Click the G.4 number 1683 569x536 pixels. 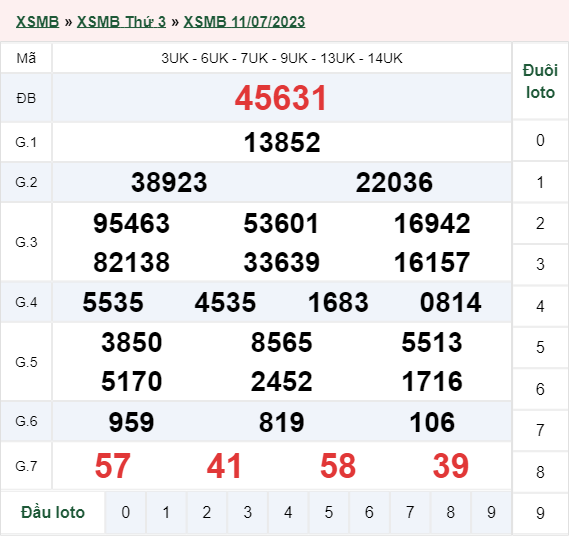coord(338,302)
